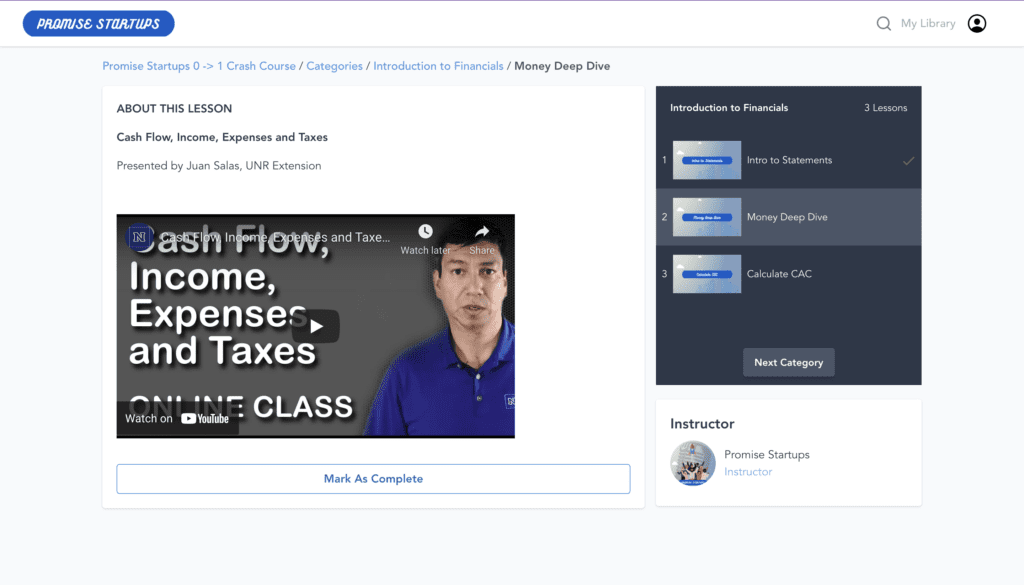The height and width of the screenshot is (585, 1024).
Task: Click Mark As Complete button
Action: 374,479
